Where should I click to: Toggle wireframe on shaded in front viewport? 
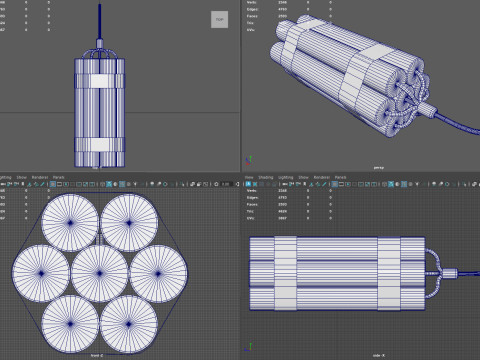[122, 184]
